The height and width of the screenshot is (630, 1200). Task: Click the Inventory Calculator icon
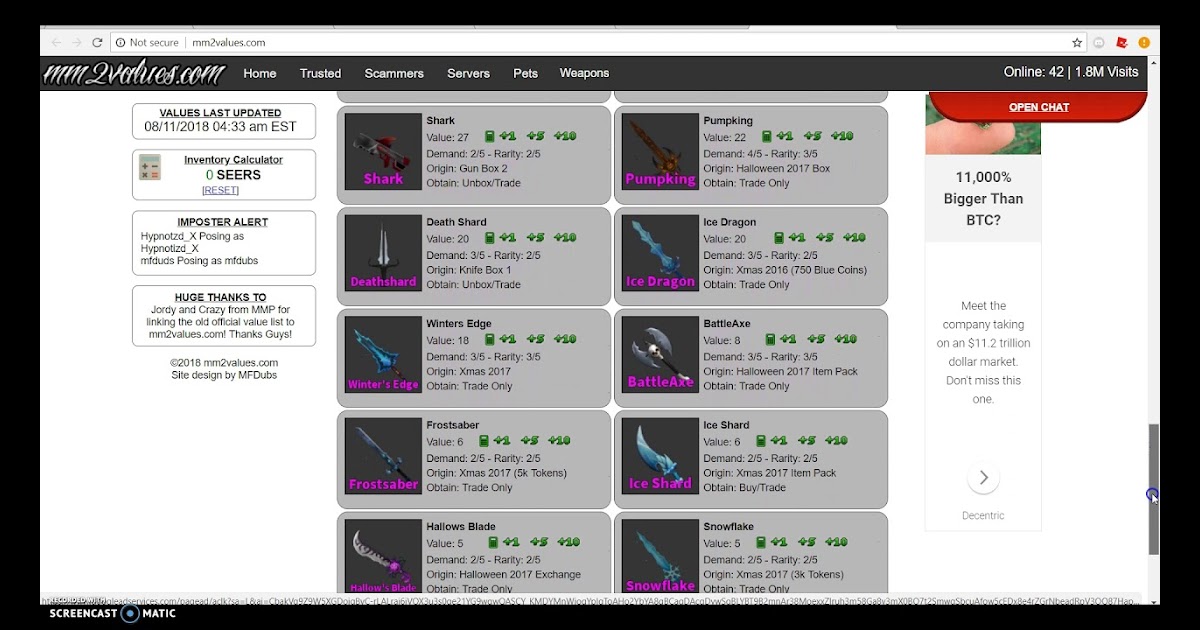click(150, 167)
